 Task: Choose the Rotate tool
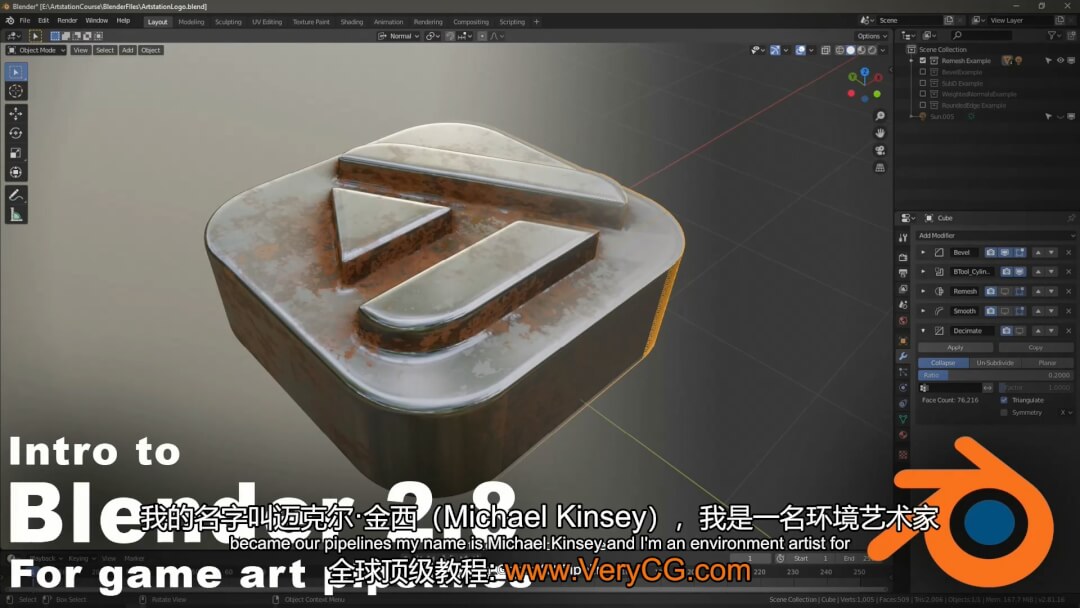coord(16,133)
